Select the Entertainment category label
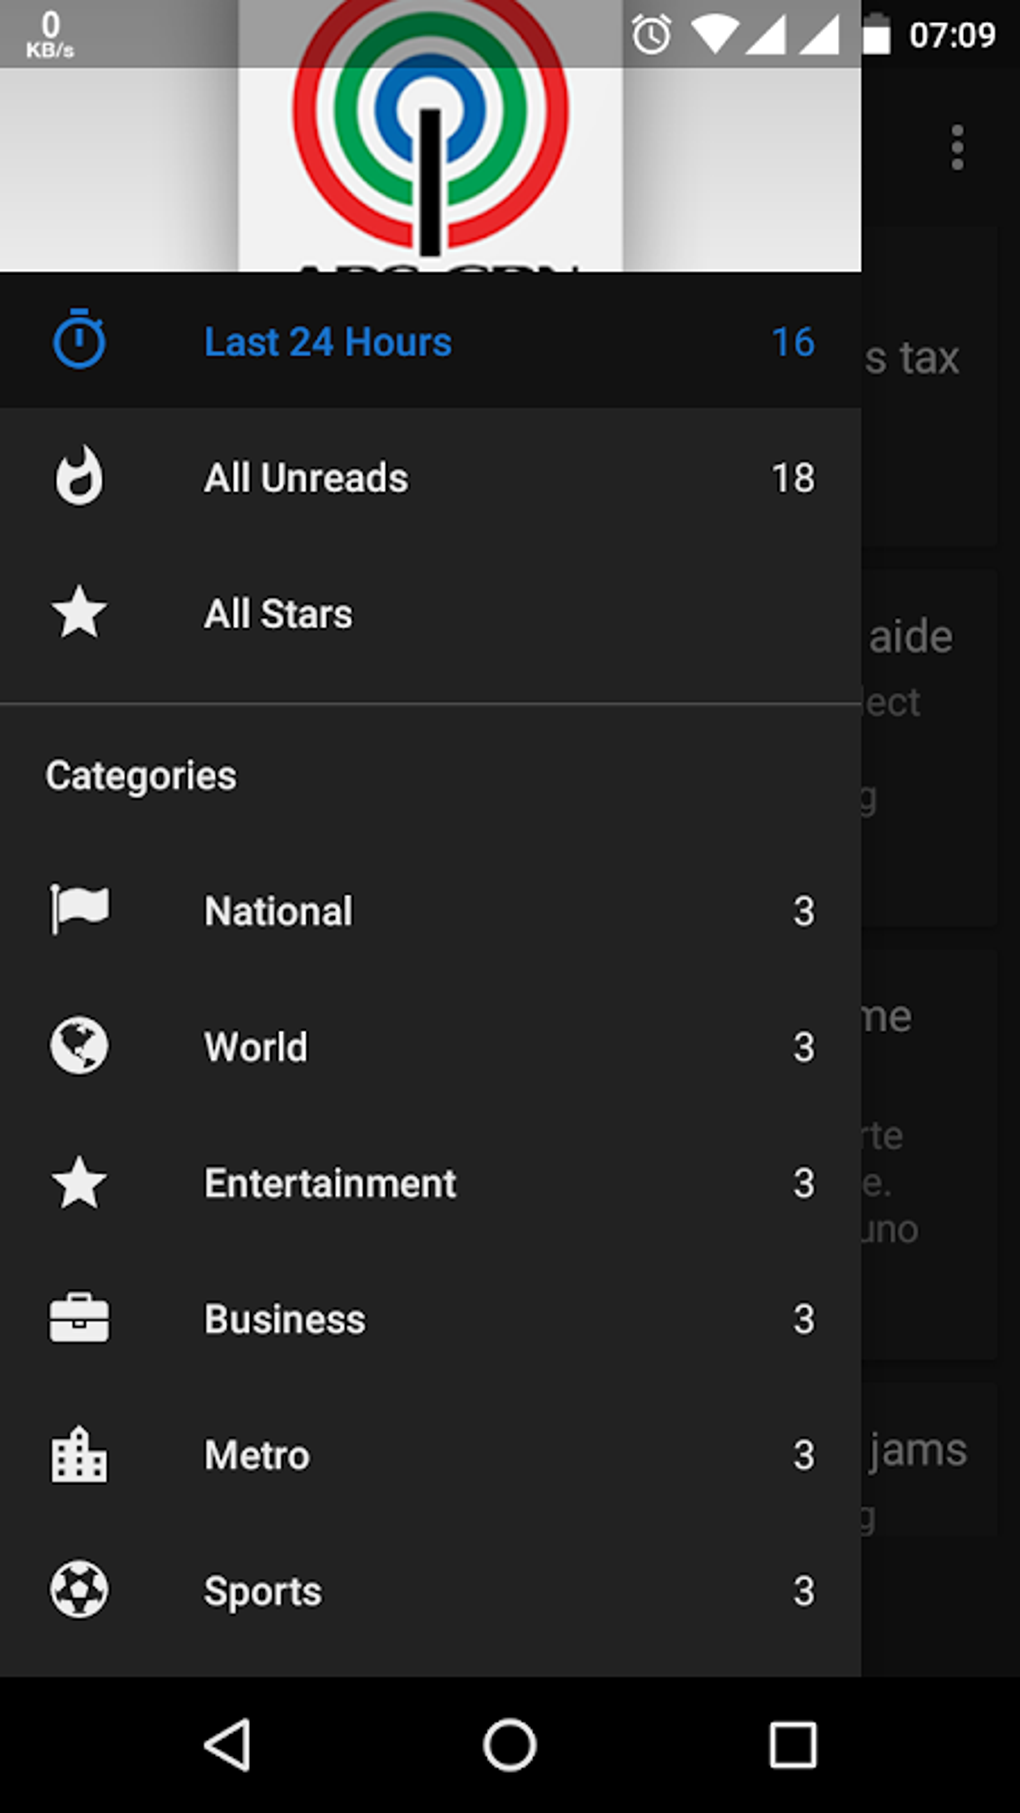This screenshot has height=1813, width=1020. [x=330, y=1184]
